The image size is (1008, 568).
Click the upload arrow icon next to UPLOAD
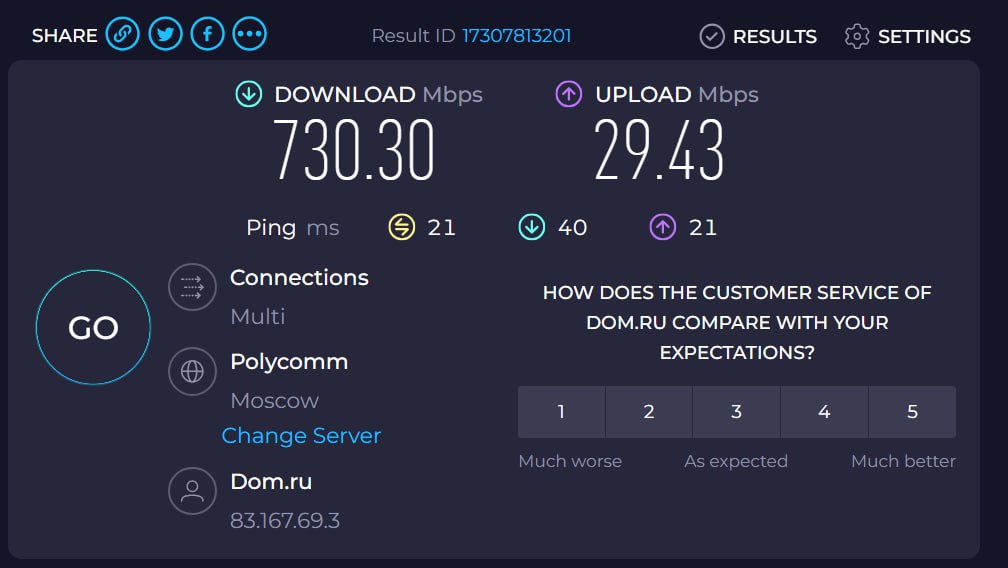tap(569, 94)
